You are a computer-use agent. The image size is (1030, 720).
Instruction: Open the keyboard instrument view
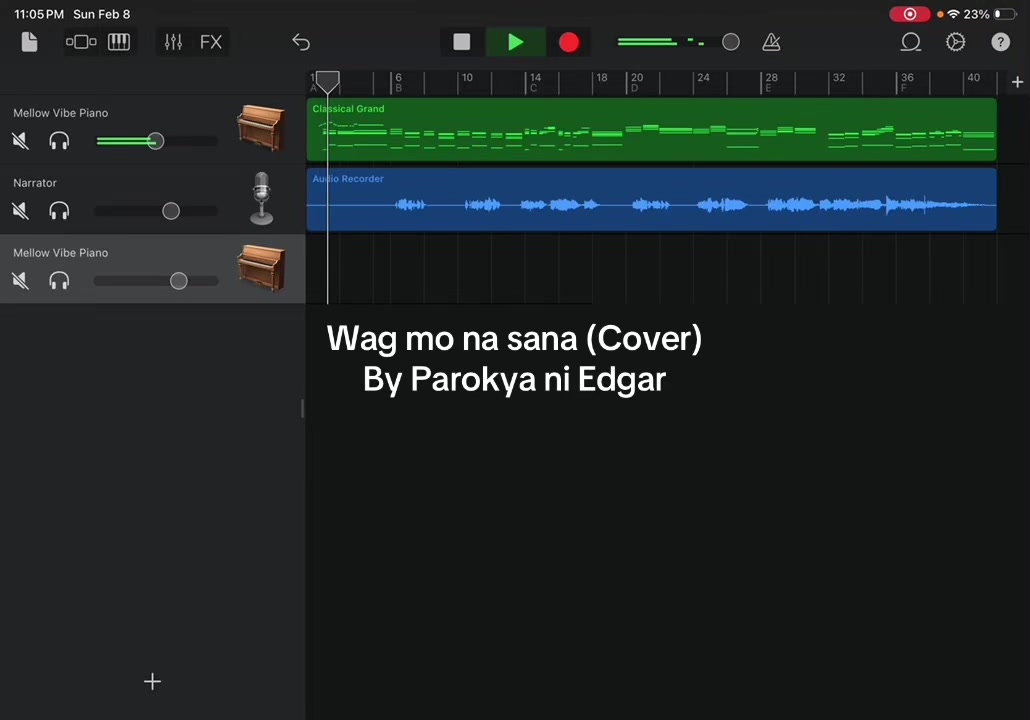pyautogui.click(x=119, y=42)
